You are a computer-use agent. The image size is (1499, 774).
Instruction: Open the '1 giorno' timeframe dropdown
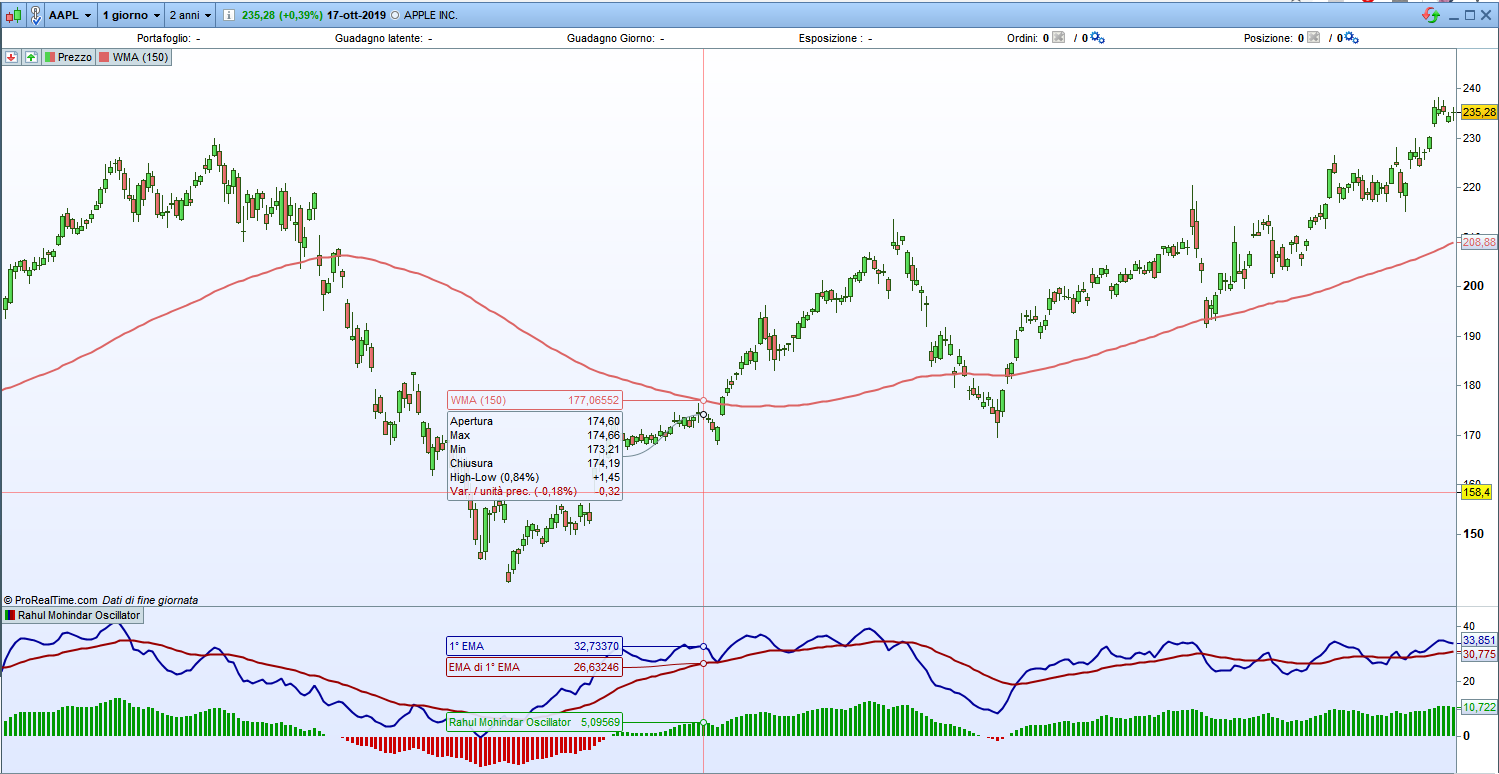[131, 16]
